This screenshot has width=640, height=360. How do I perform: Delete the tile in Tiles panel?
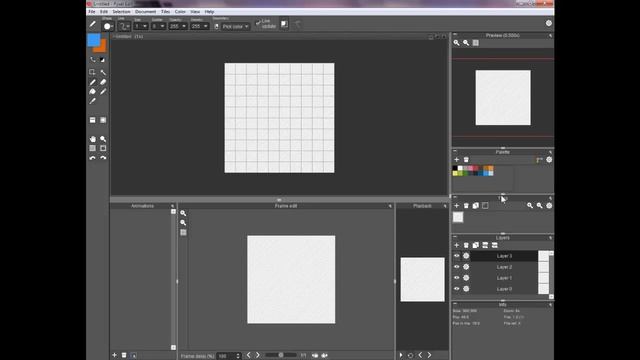point(466,206)
